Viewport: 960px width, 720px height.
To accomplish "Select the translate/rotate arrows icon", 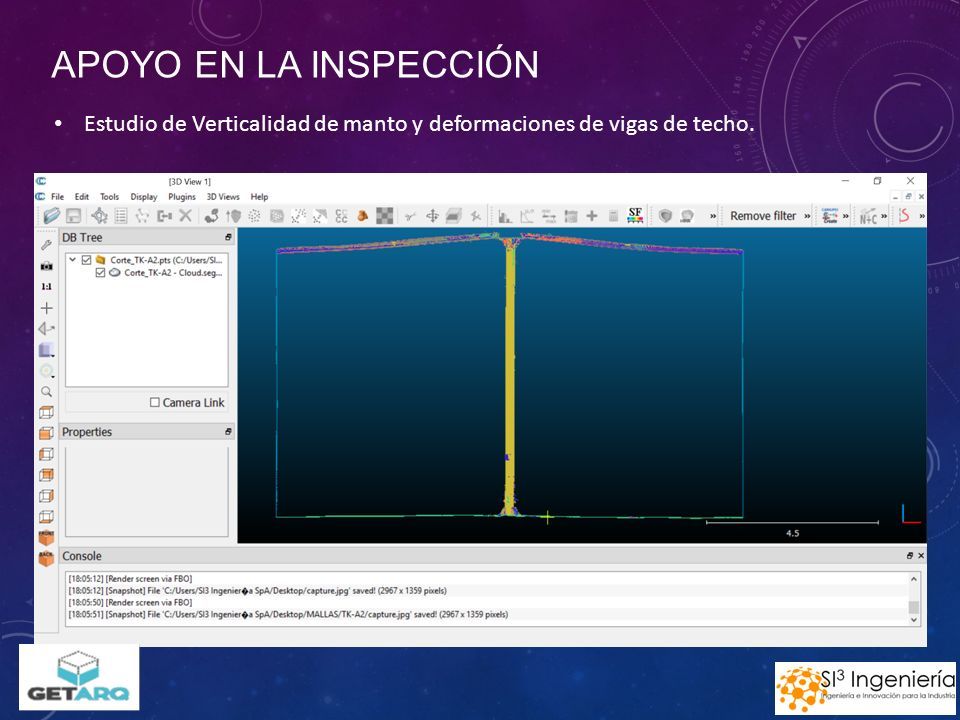I will pos(432,216).
